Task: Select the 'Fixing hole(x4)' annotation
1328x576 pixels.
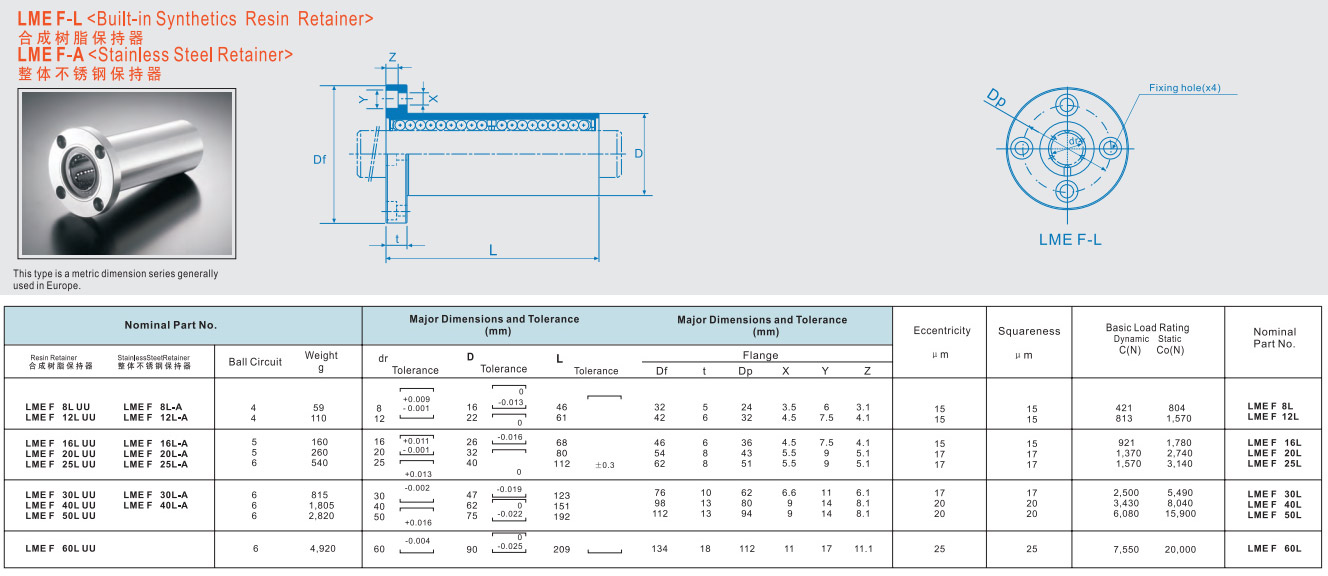Action: (x=1185, y=88)
